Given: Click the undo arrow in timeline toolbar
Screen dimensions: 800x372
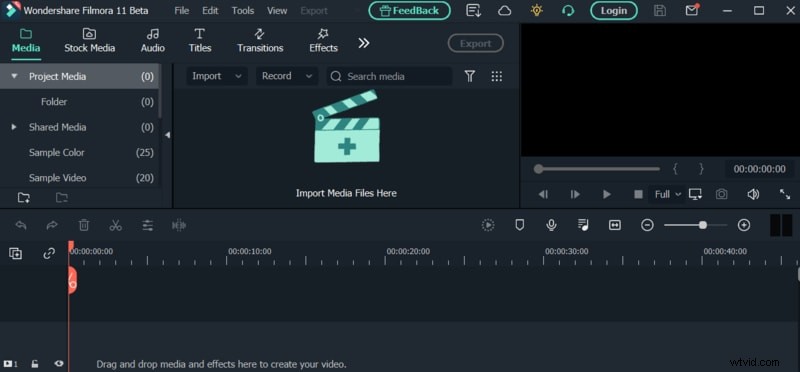Looking at the screenshot, I should (21, 225).
